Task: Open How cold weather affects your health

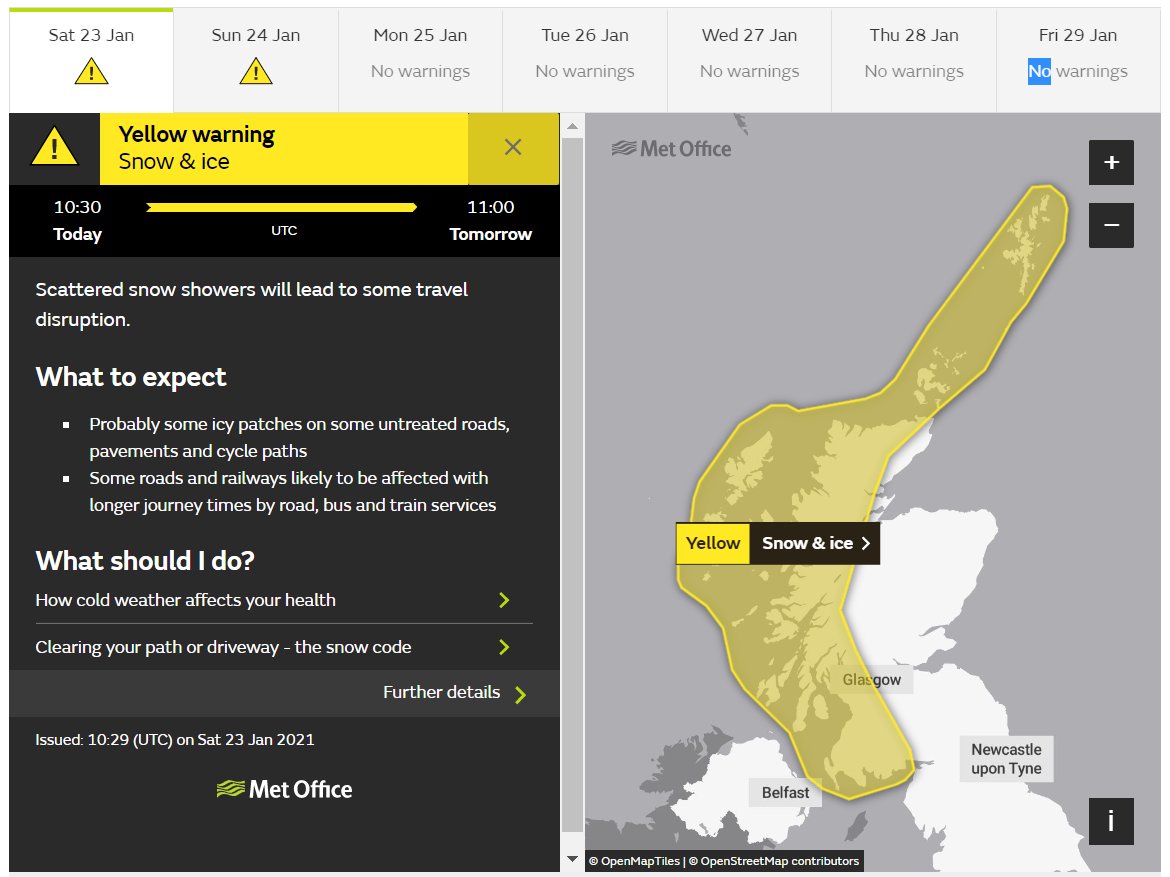Action: 284,600
